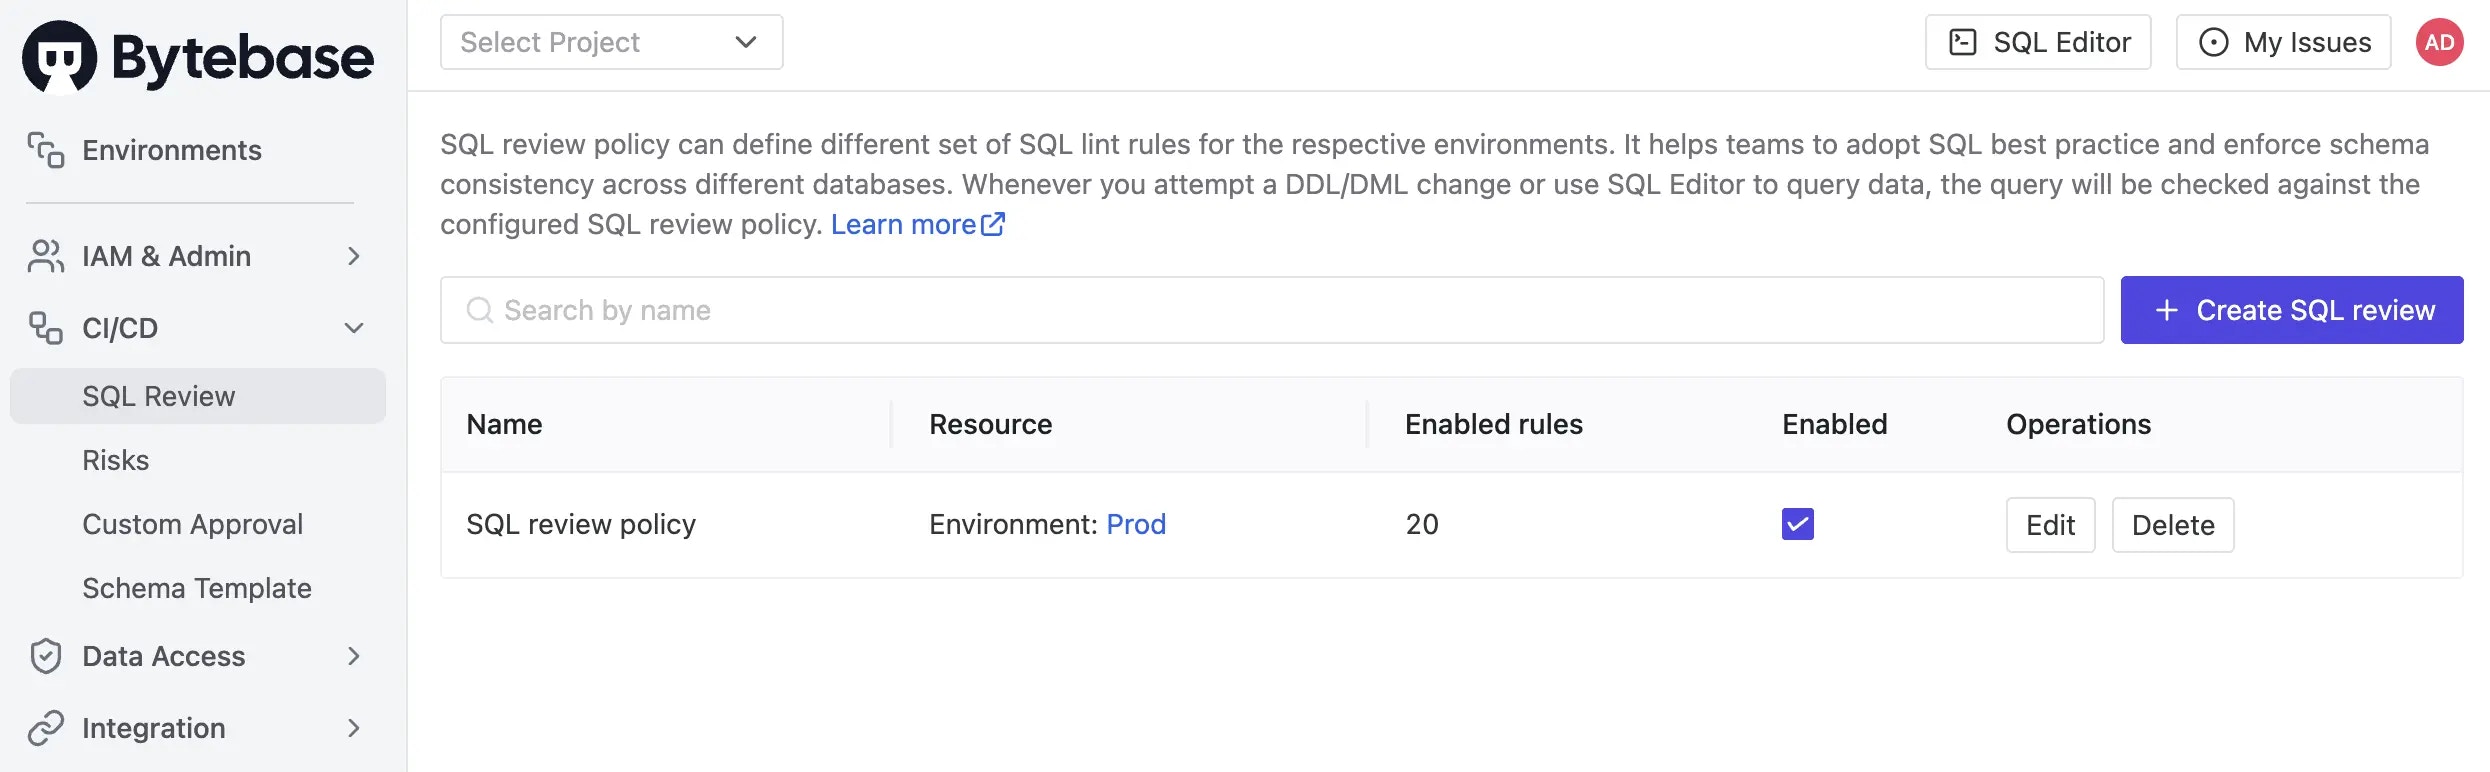Expand the Data Access section chevron

(x=353, y=656)
